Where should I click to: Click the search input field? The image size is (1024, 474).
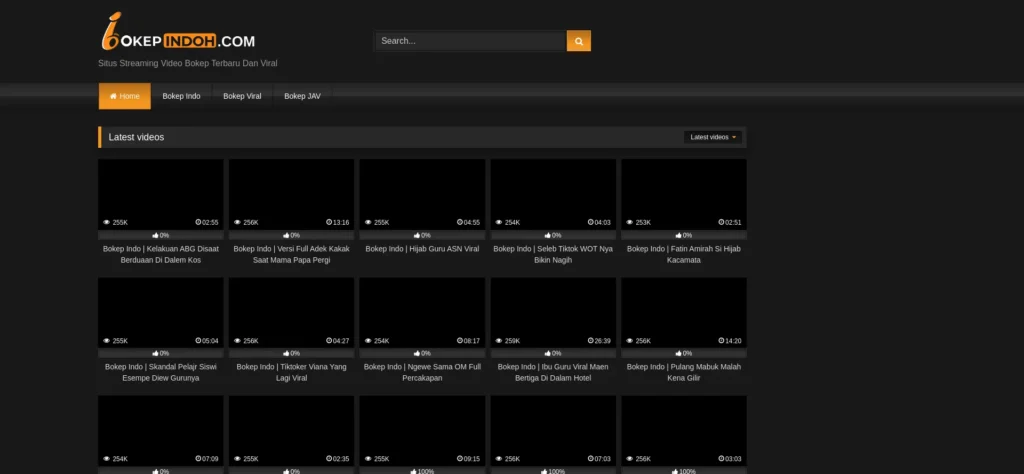(x=470, y=40)
